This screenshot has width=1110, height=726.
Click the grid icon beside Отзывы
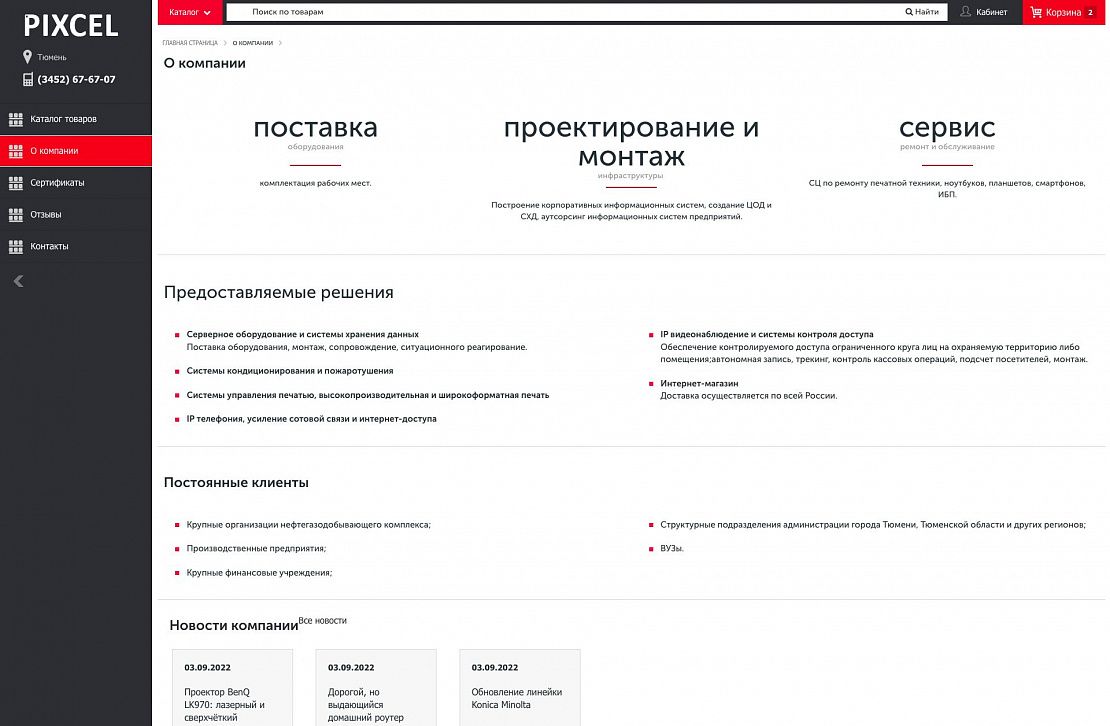[16, 214]
